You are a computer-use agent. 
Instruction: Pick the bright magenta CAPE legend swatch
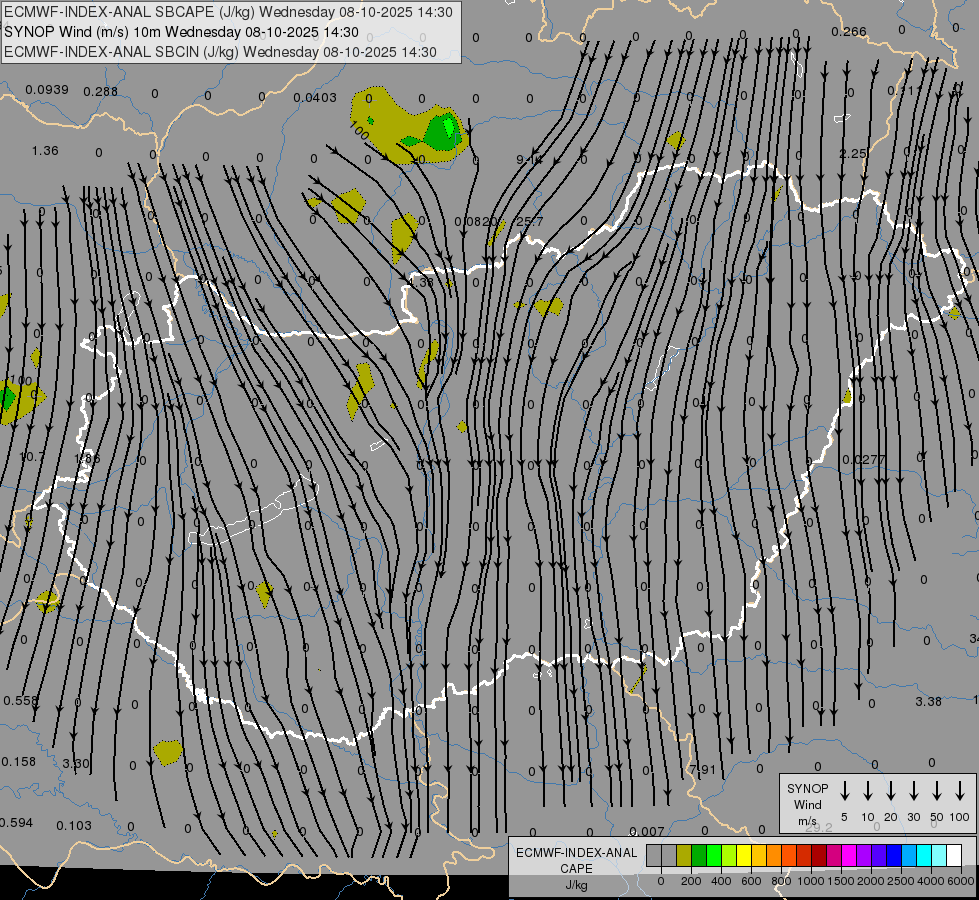pos(849,856)
